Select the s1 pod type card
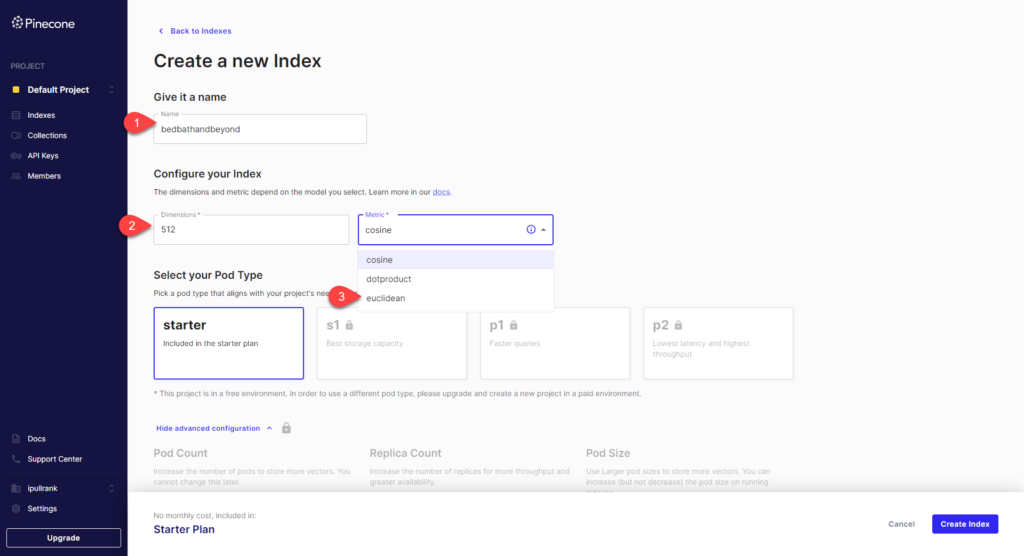 coord(392,343)
